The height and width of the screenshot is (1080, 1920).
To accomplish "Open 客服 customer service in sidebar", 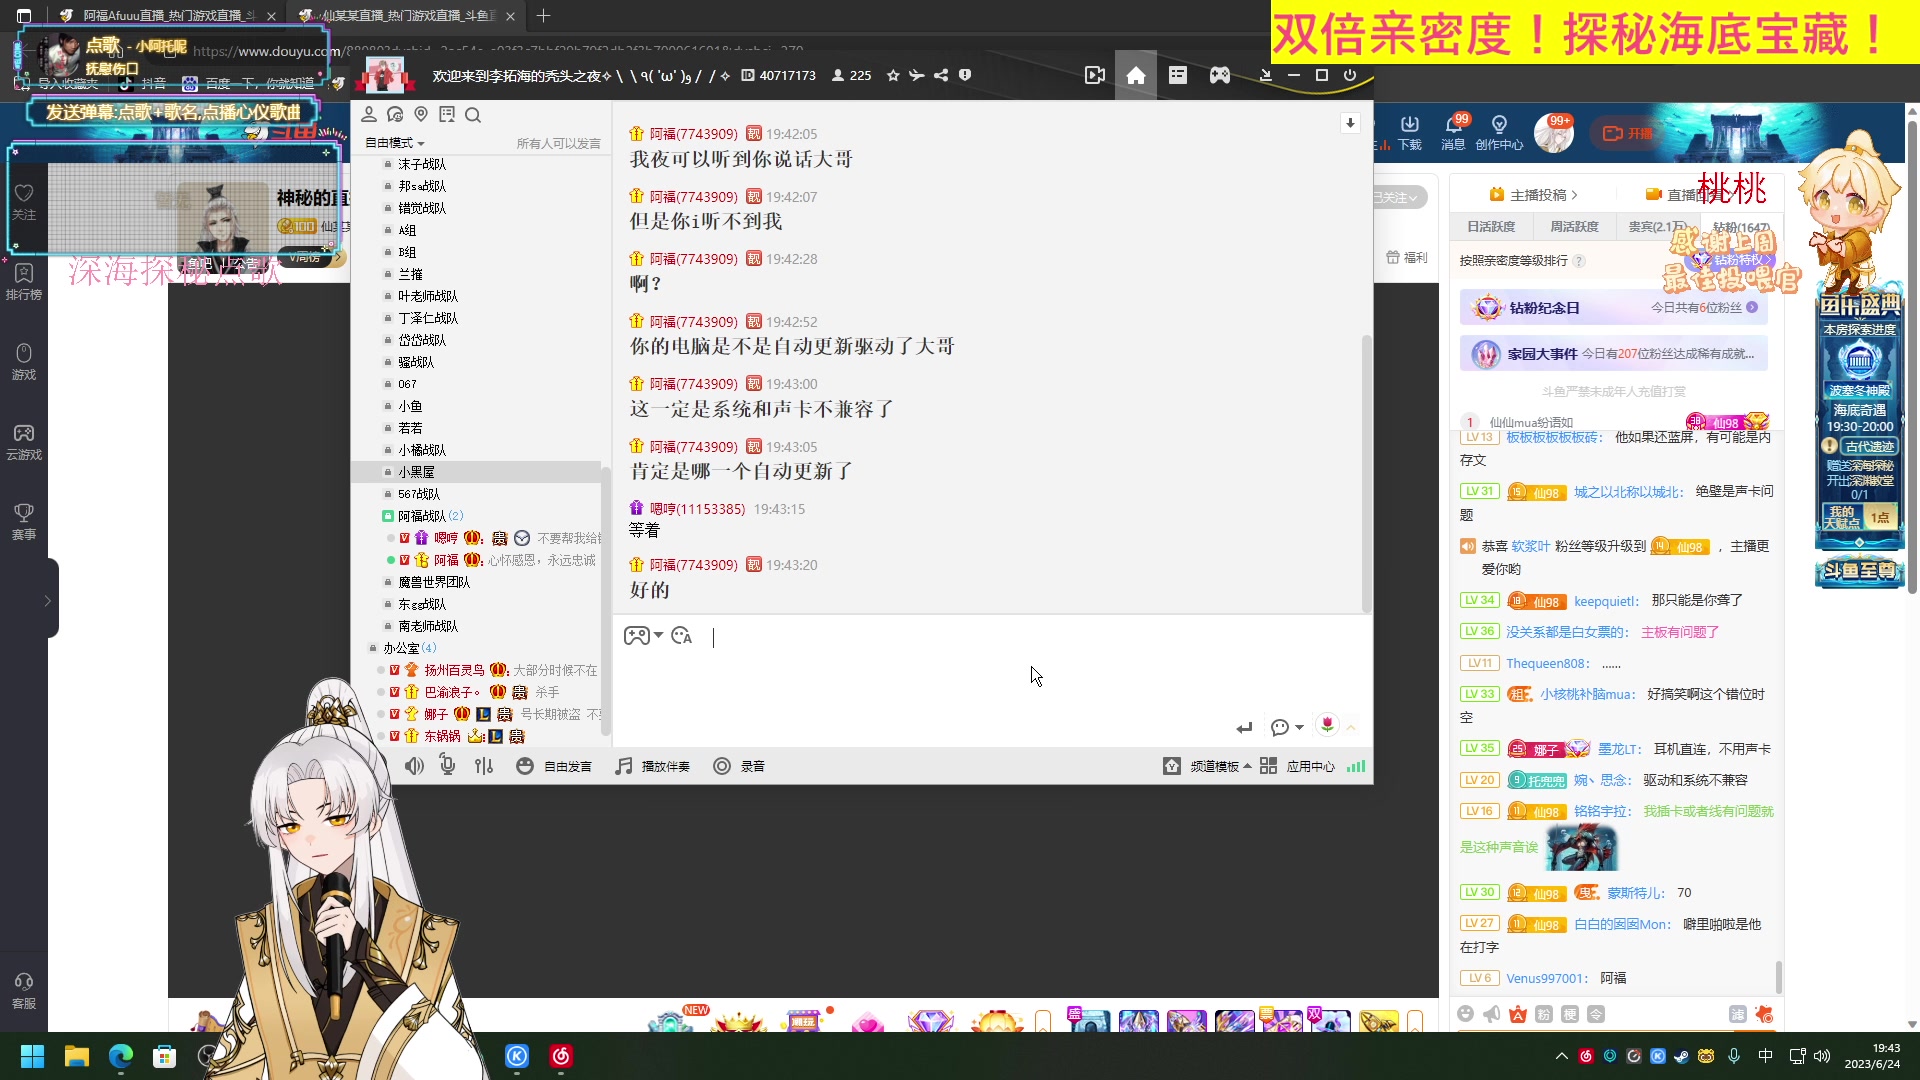I will point(24,991).
